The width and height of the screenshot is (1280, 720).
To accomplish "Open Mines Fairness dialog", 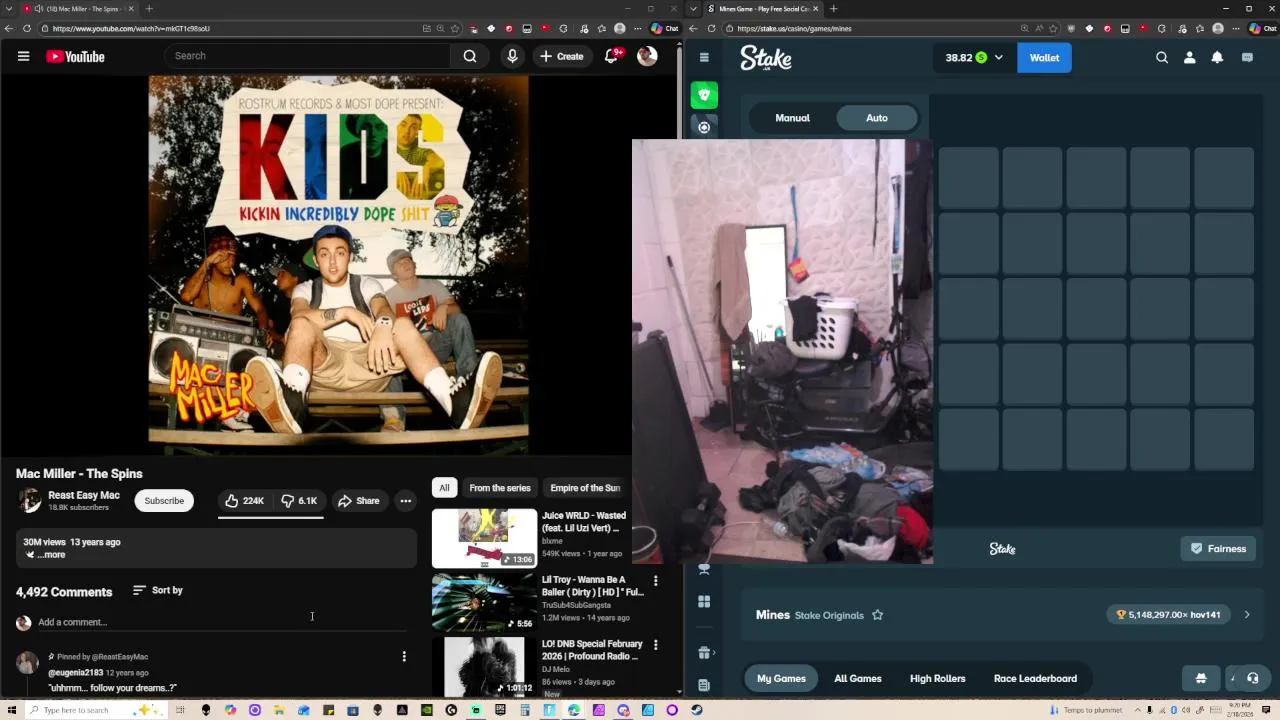I will [1218, 549].
